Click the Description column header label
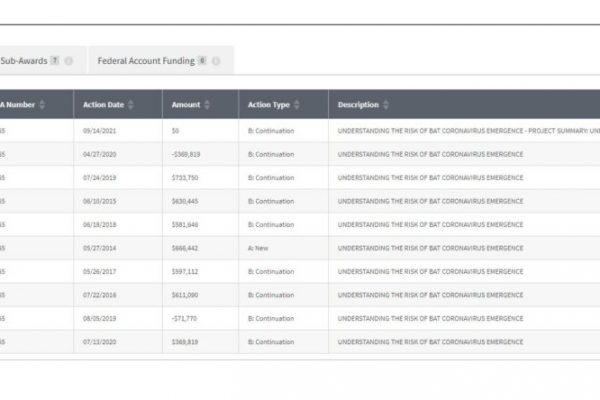The height and width of the screenshot is (400, 600). (358, 105)
